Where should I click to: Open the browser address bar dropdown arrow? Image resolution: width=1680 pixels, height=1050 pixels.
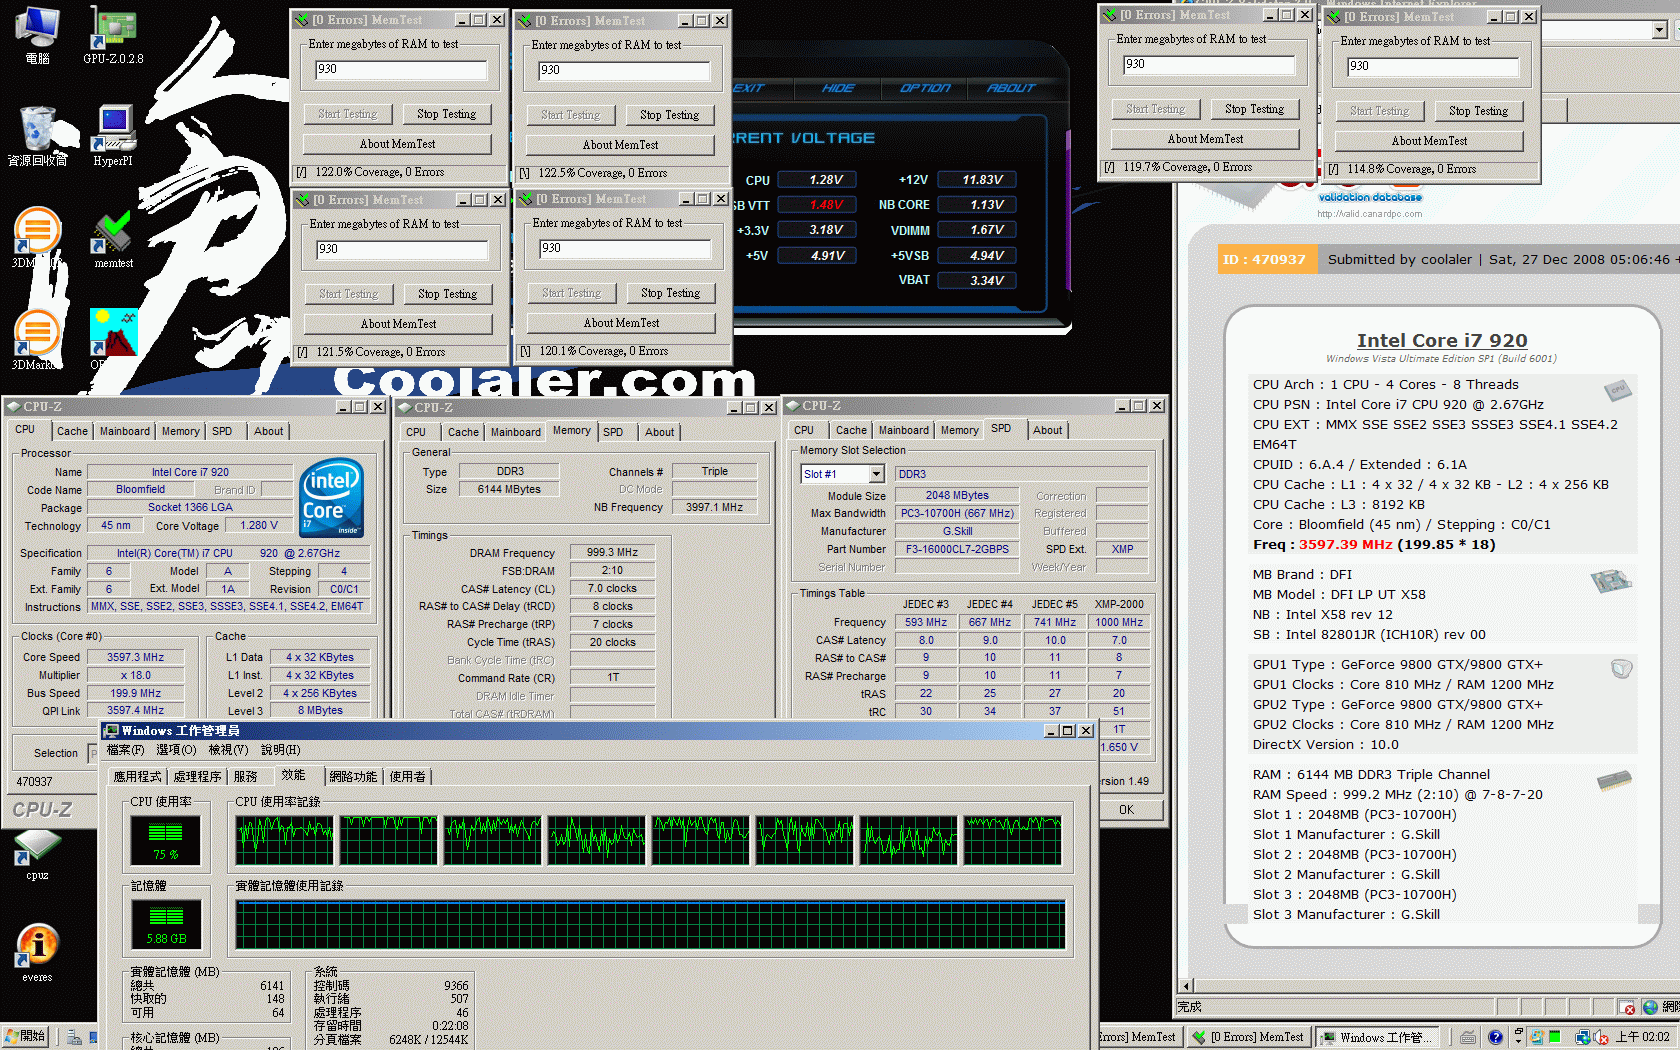pos(1660,30)
